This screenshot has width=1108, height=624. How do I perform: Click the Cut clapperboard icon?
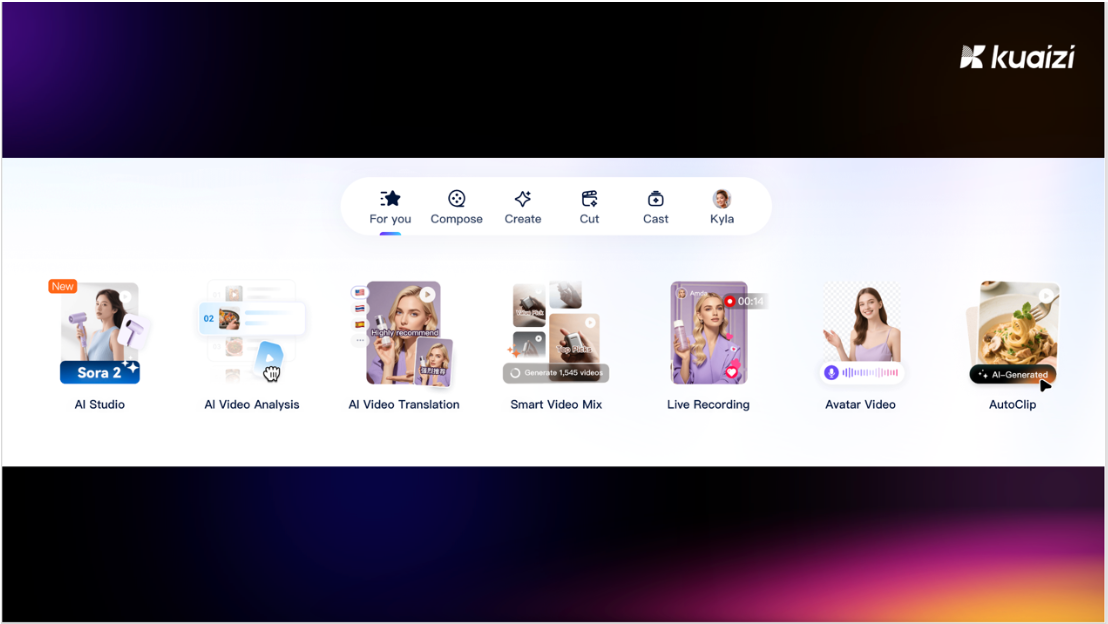(x=589, y=199)
